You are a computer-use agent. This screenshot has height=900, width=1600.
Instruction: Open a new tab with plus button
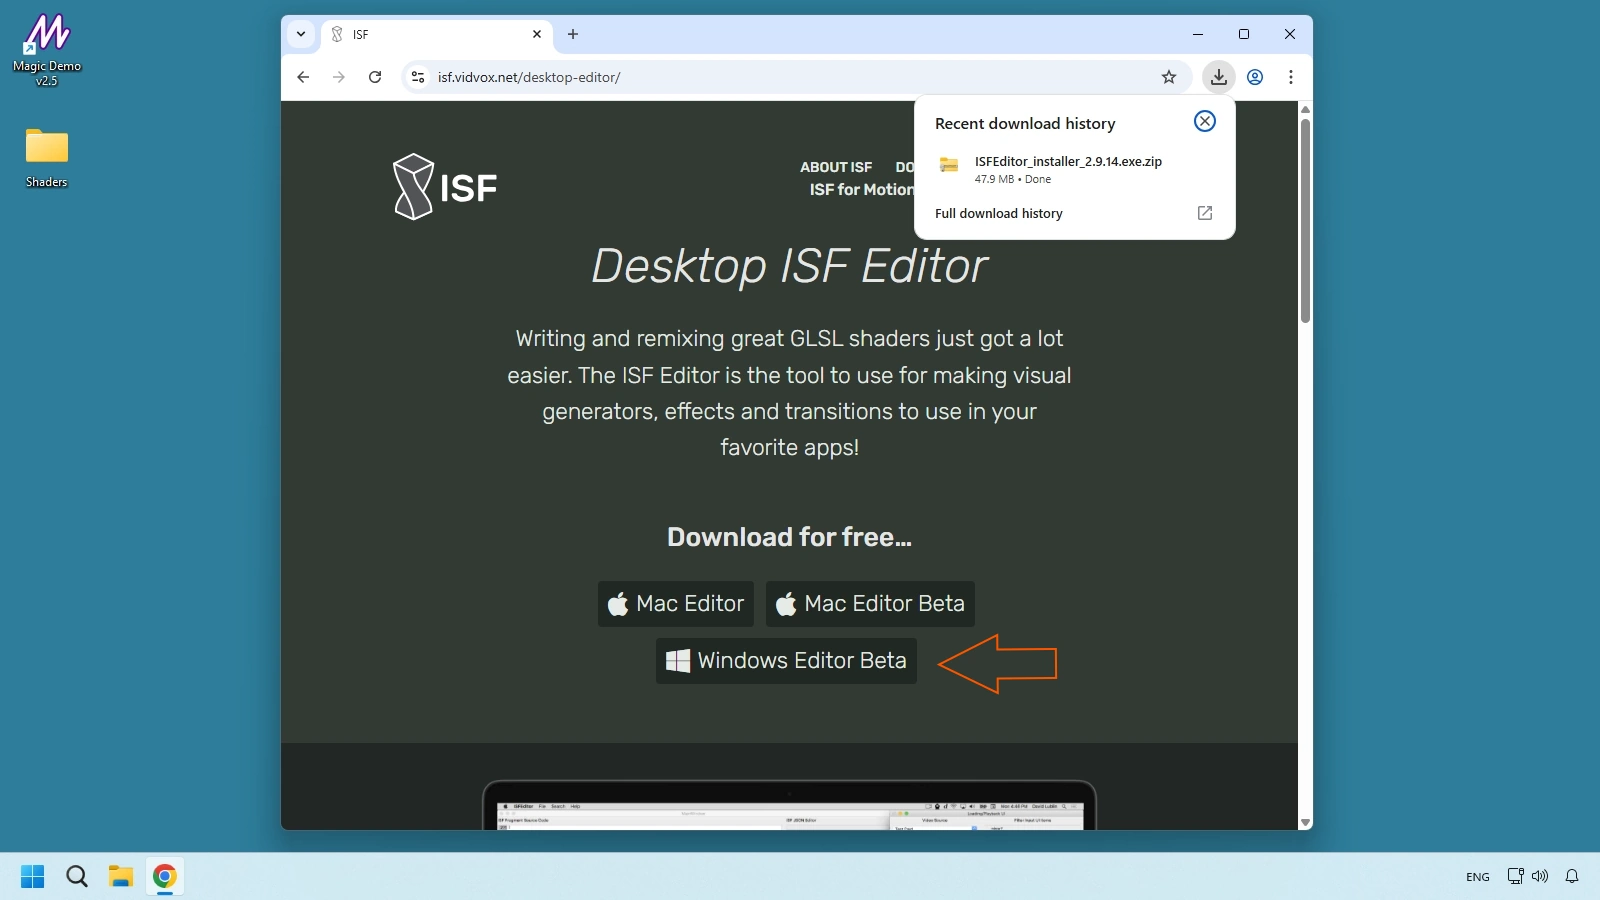pos(573,34)
